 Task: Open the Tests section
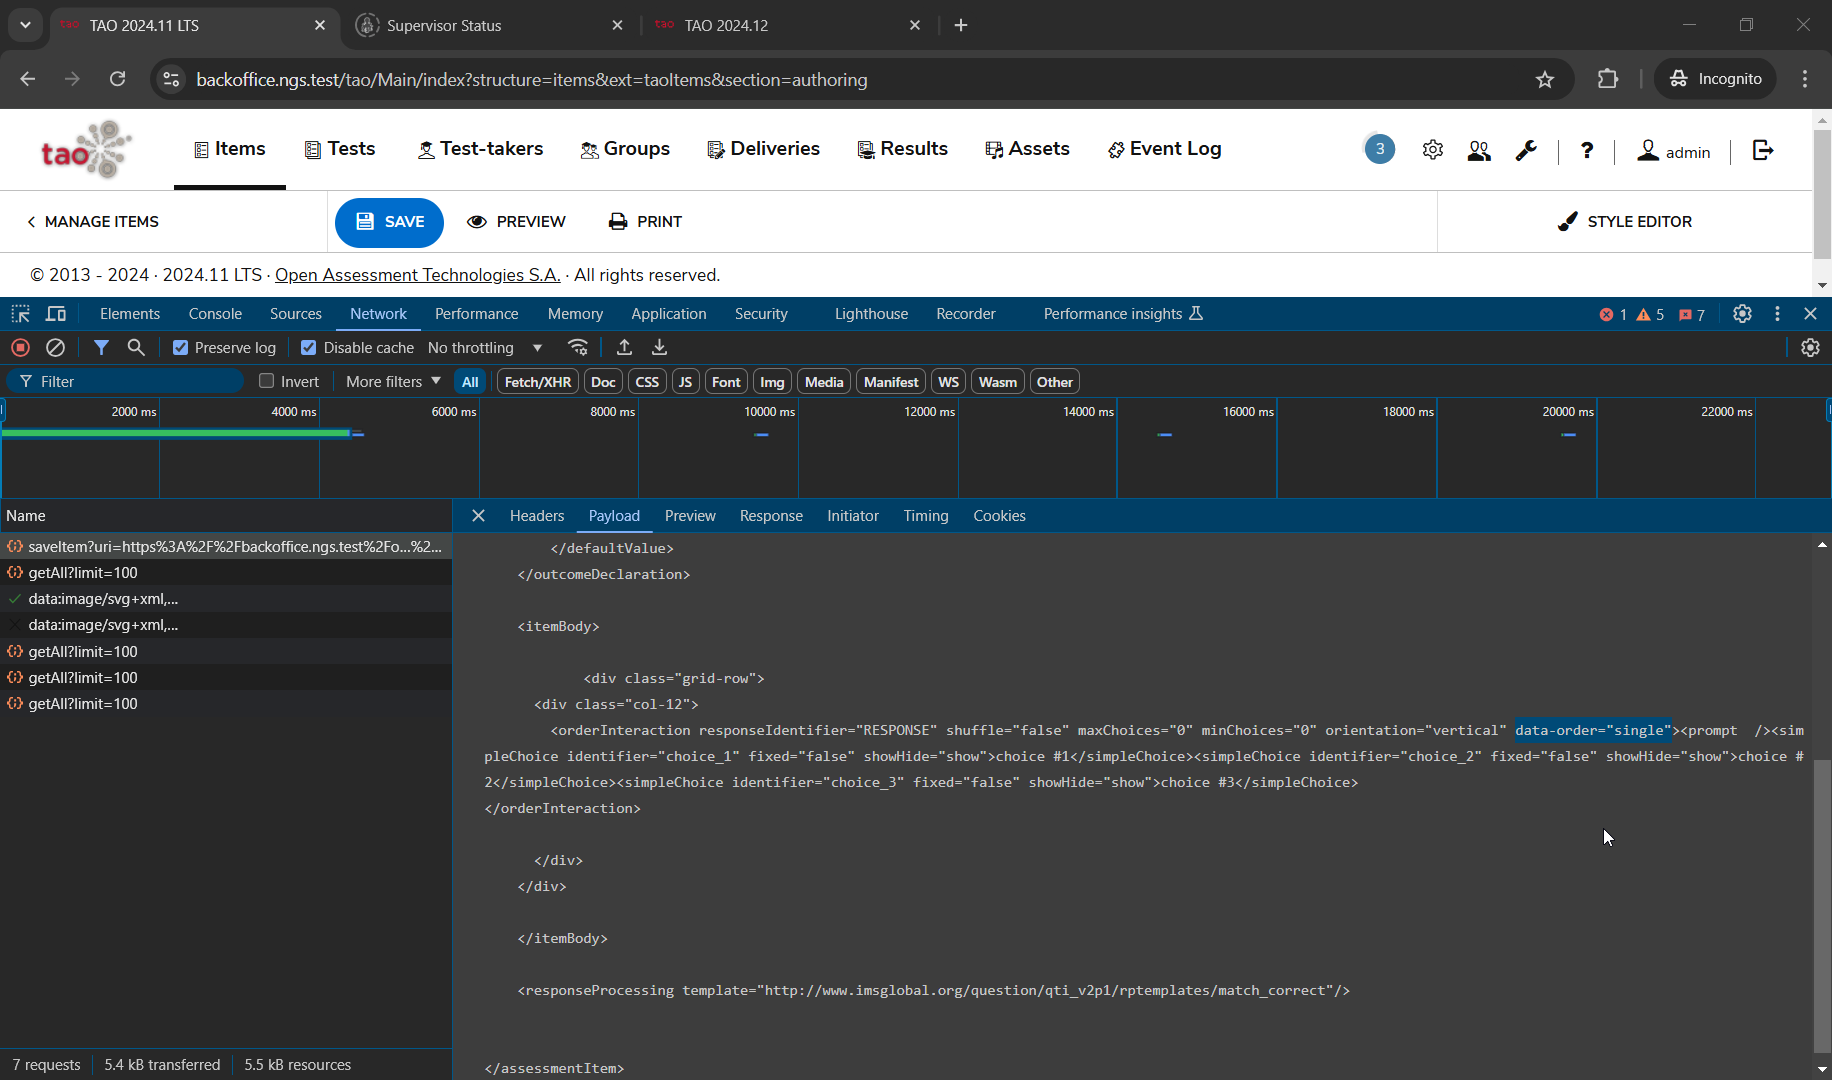tap(340, 149)
